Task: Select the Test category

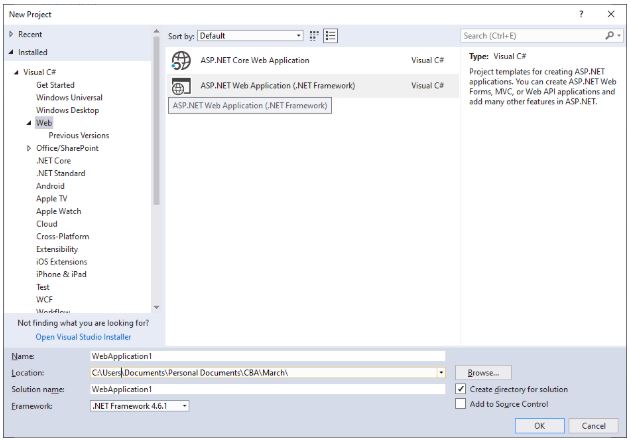Action: [43, 287]
